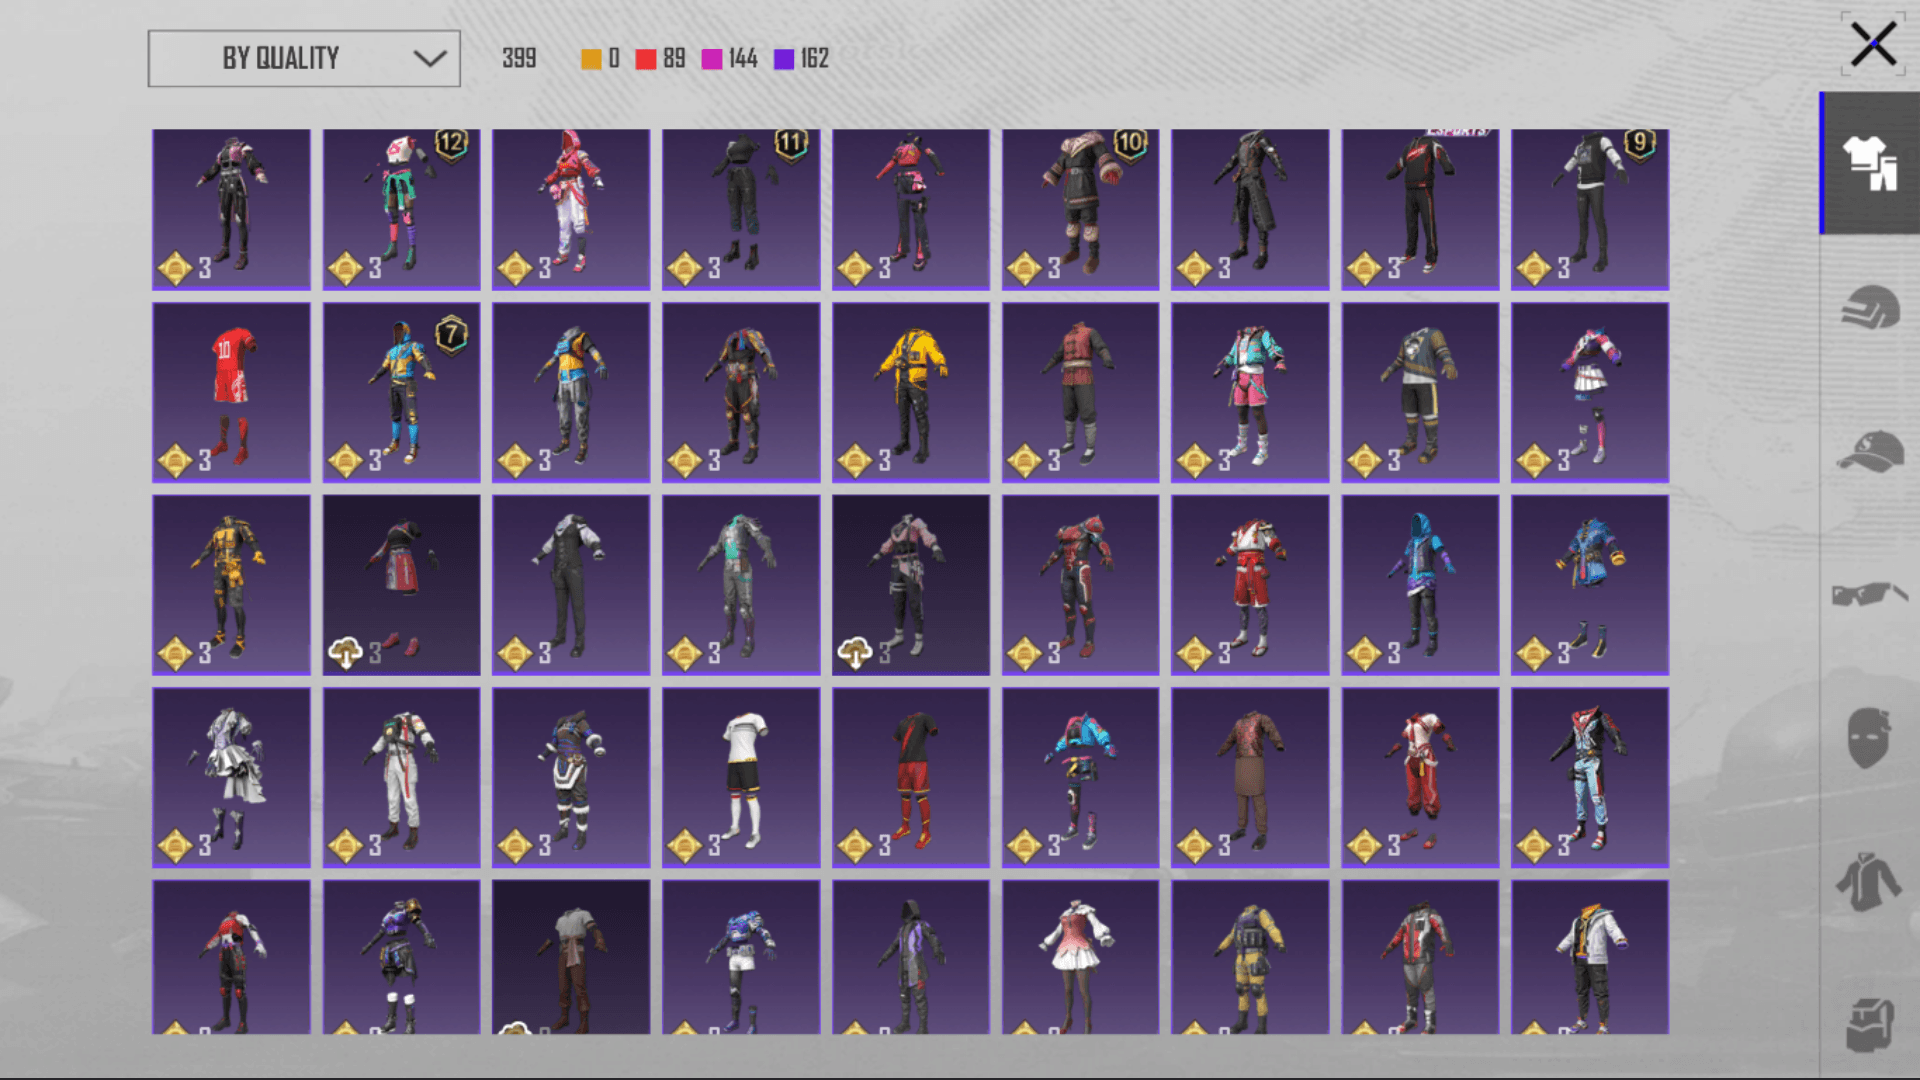This screenshot has width=1920, height=1080.
Task: Select the brown kurta outfit
Action: 1250,776
